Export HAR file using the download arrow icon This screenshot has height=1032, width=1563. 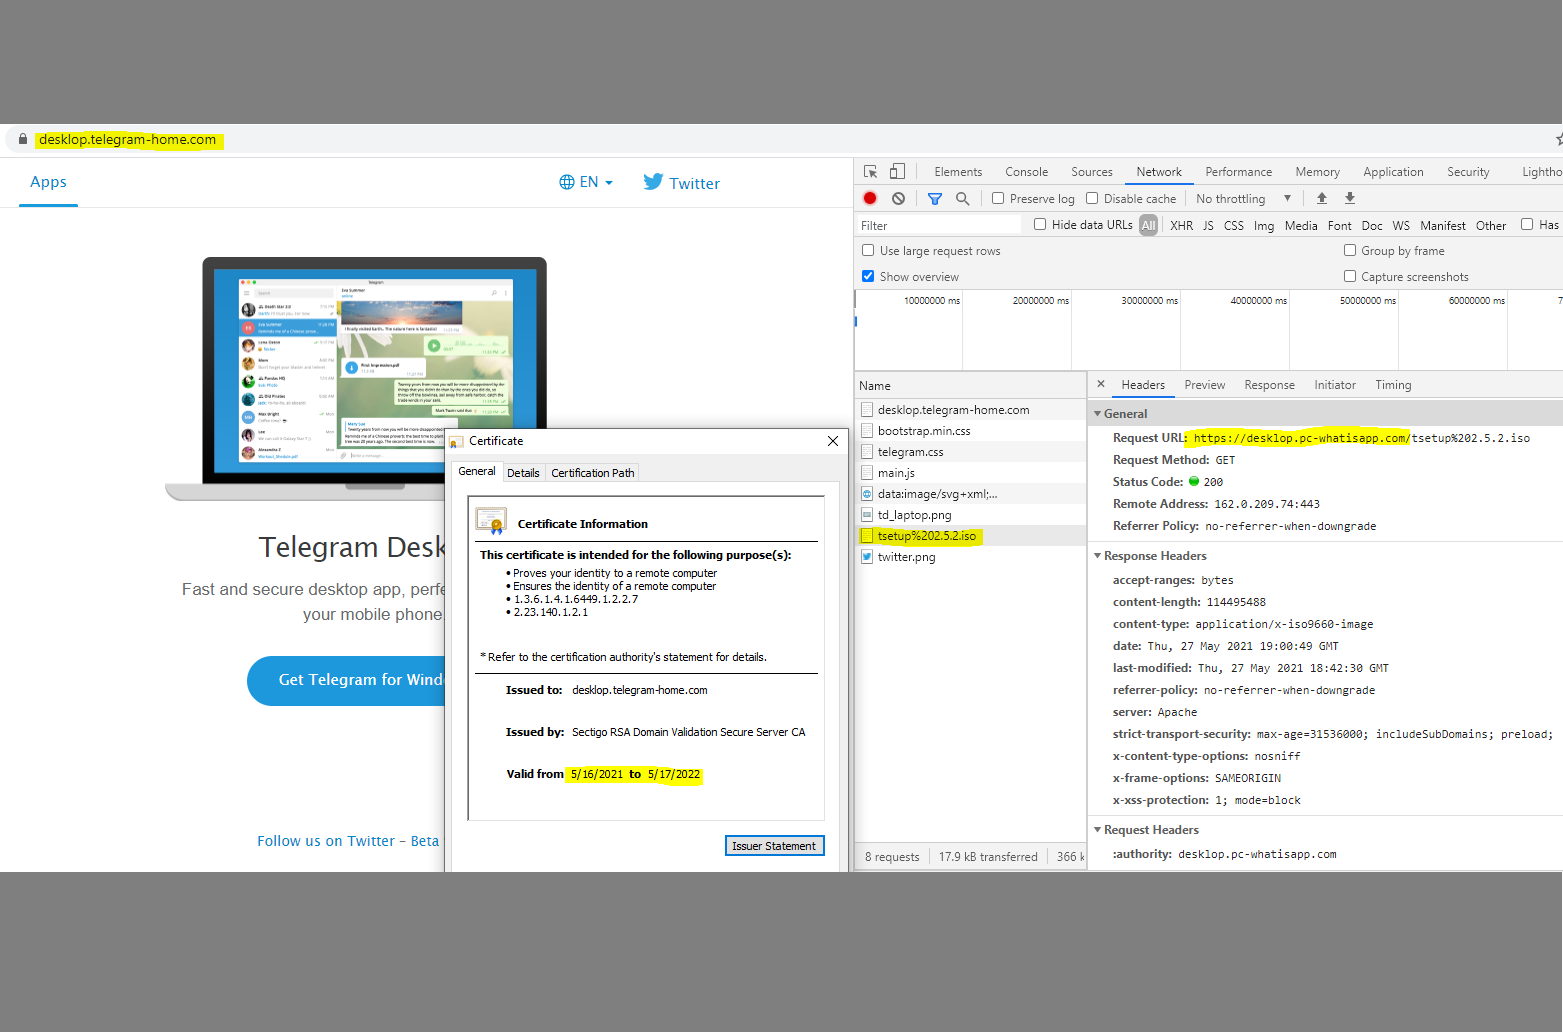(1349, 198)
